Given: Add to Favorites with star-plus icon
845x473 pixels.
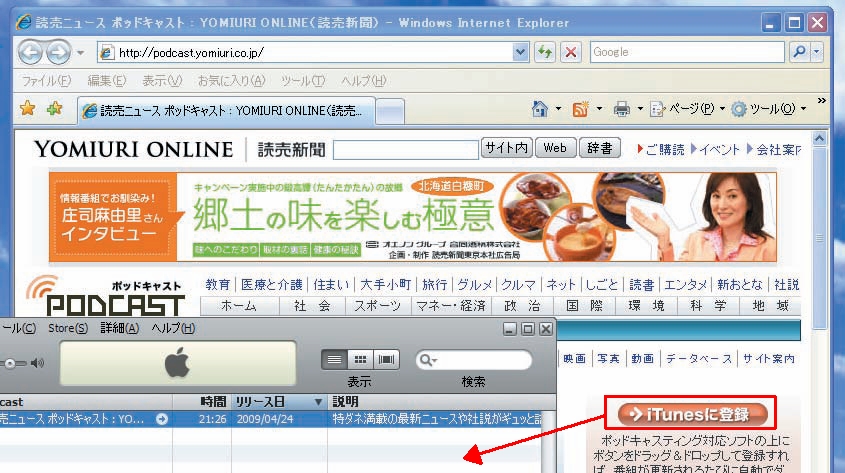Looking at the screenshot, I should 54,109.
